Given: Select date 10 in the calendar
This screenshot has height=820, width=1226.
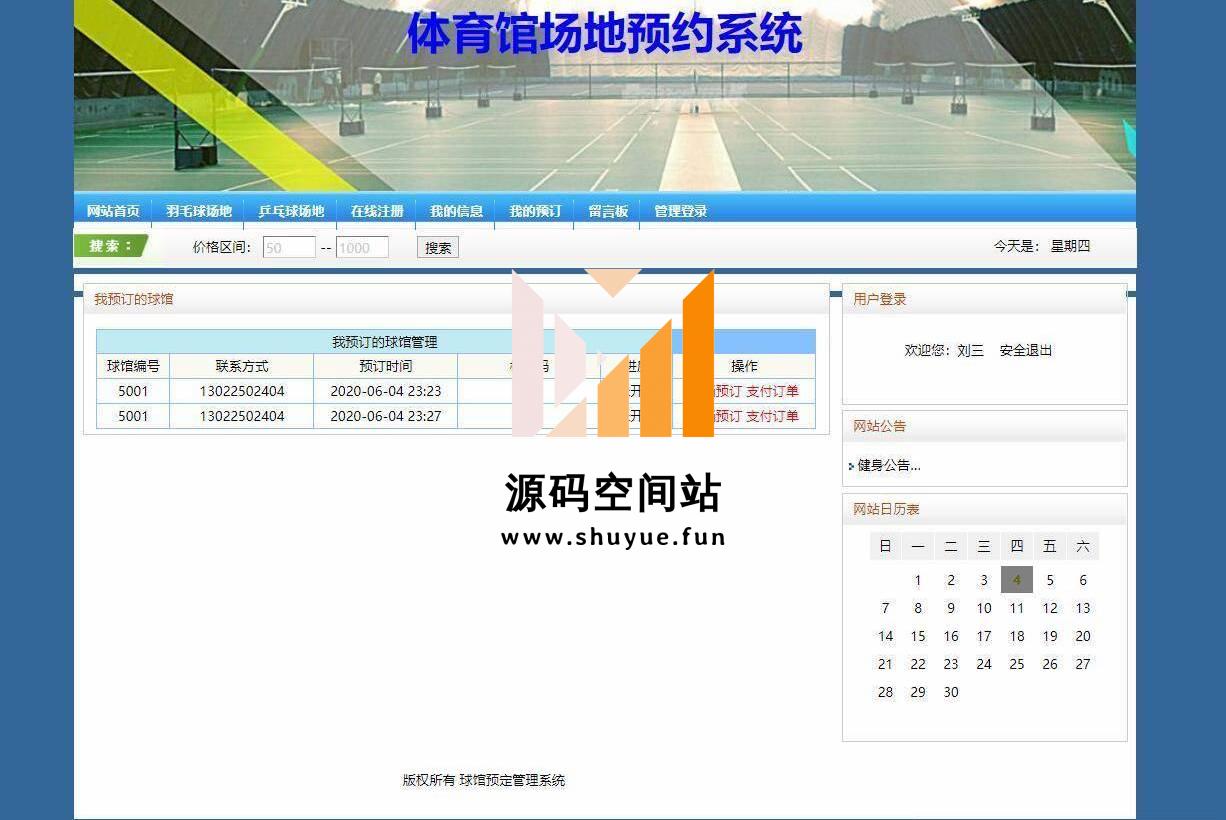Looking at the screenshot, I should click(x=984, y=608).
